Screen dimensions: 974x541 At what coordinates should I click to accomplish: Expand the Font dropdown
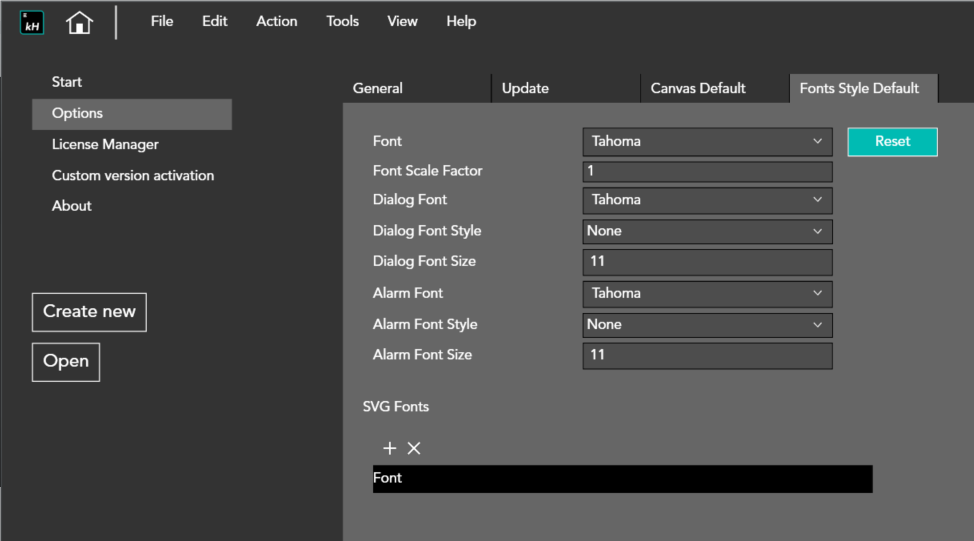pyautogui.click(x=707, y=142)
